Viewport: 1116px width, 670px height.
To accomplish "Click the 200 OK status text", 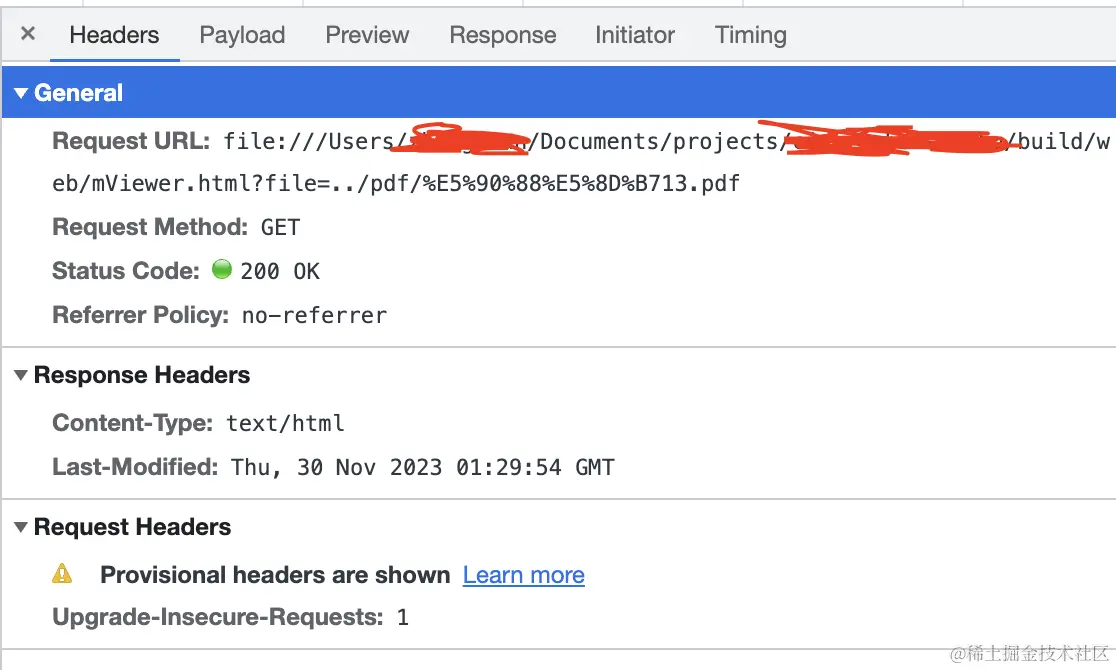I will click(280, 271).
